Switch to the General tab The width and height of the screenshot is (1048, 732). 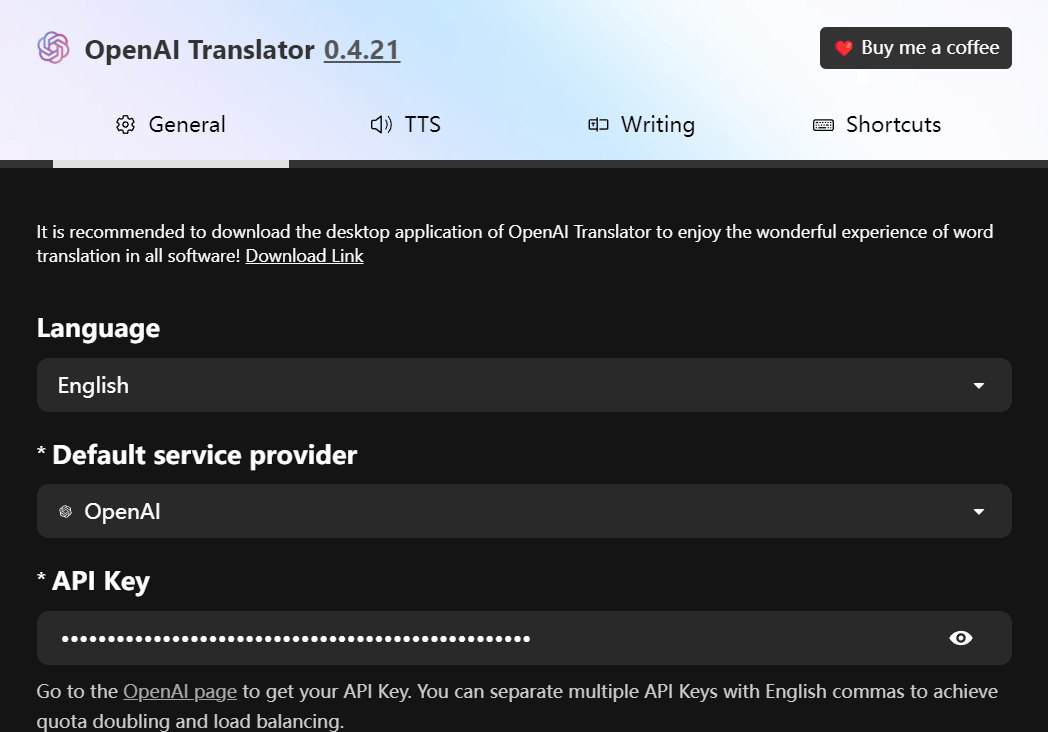click(171, 124)
